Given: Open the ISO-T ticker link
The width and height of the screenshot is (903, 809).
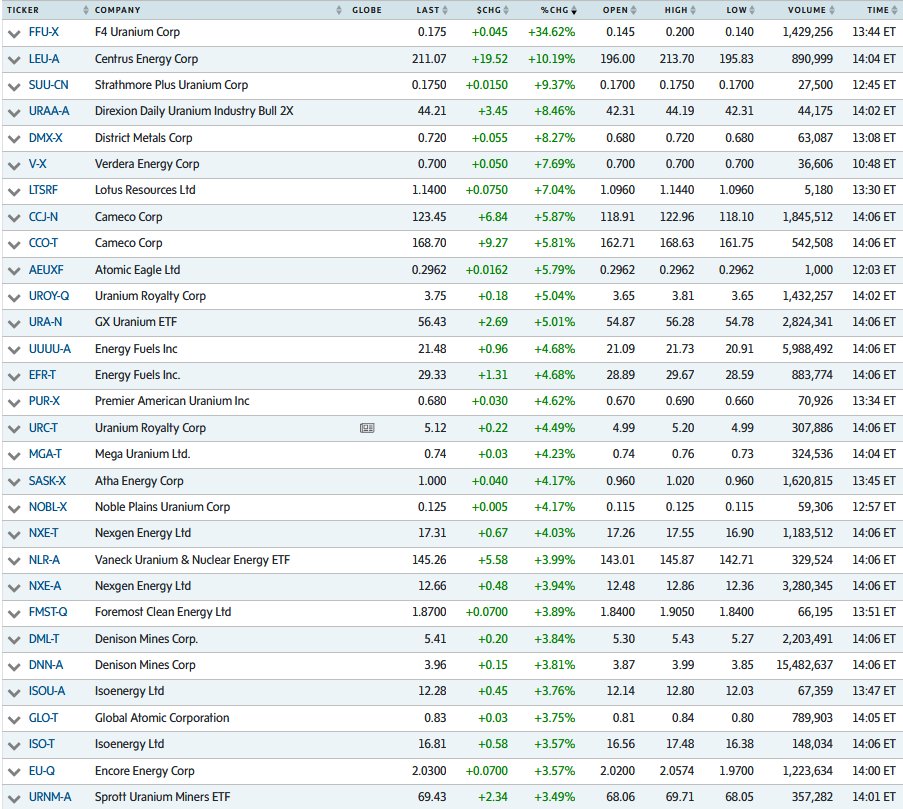Looking at the screenshot, I should click(x=41, y=744).
